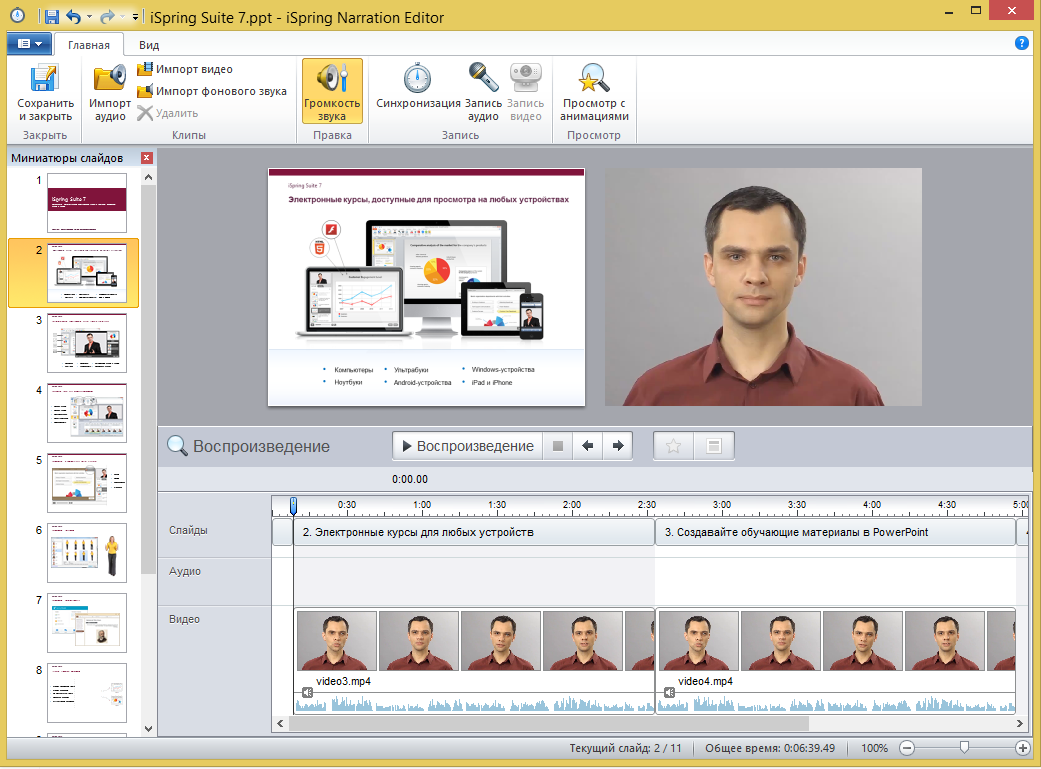Click Import Video in the ribbon

tap(185, 69)
